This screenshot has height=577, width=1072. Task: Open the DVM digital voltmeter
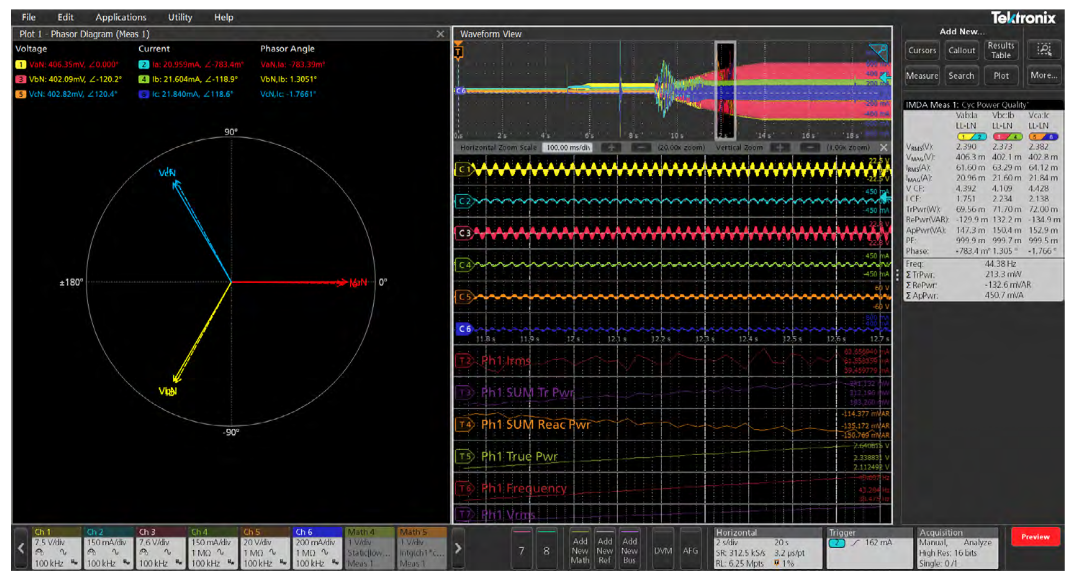[662, 548]
